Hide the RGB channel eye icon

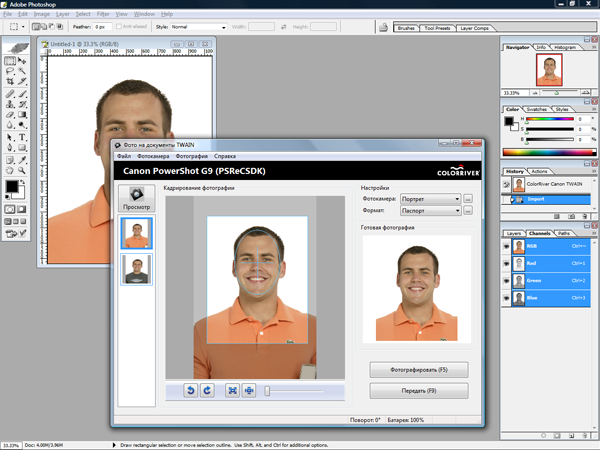click(x=506, y=246)
